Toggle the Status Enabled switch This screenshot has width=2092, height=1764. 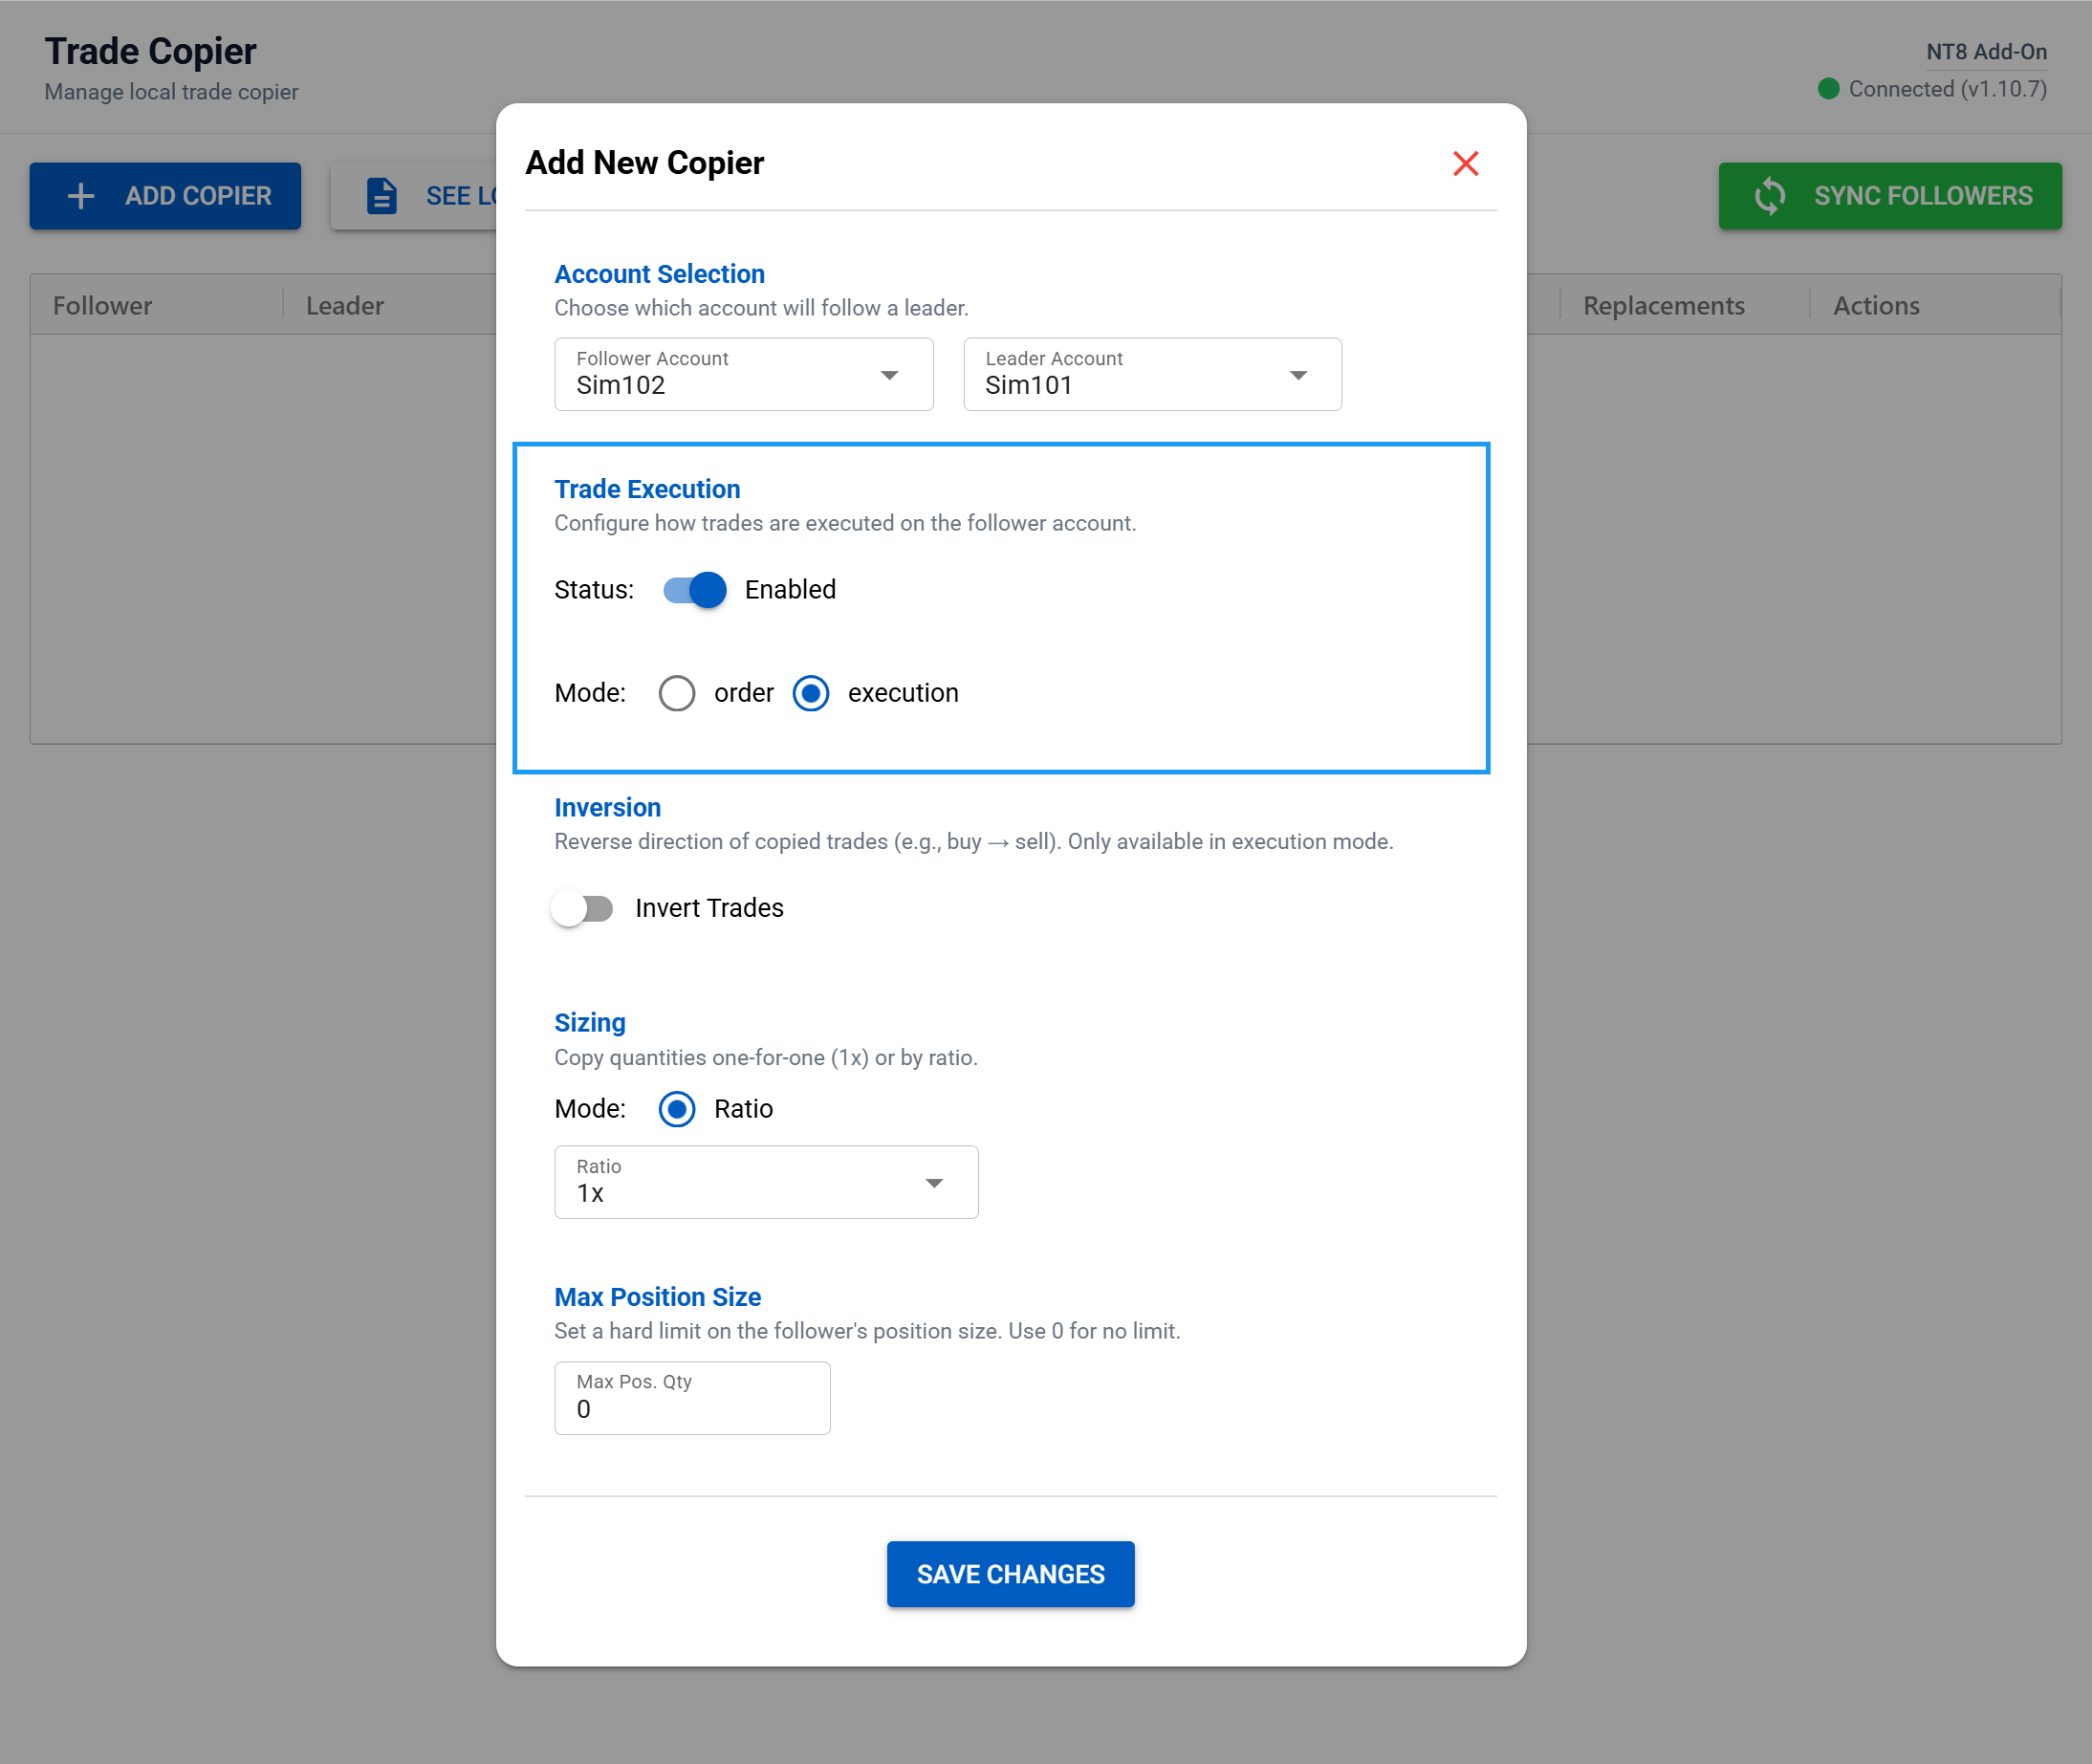click(x=695, y=590)
